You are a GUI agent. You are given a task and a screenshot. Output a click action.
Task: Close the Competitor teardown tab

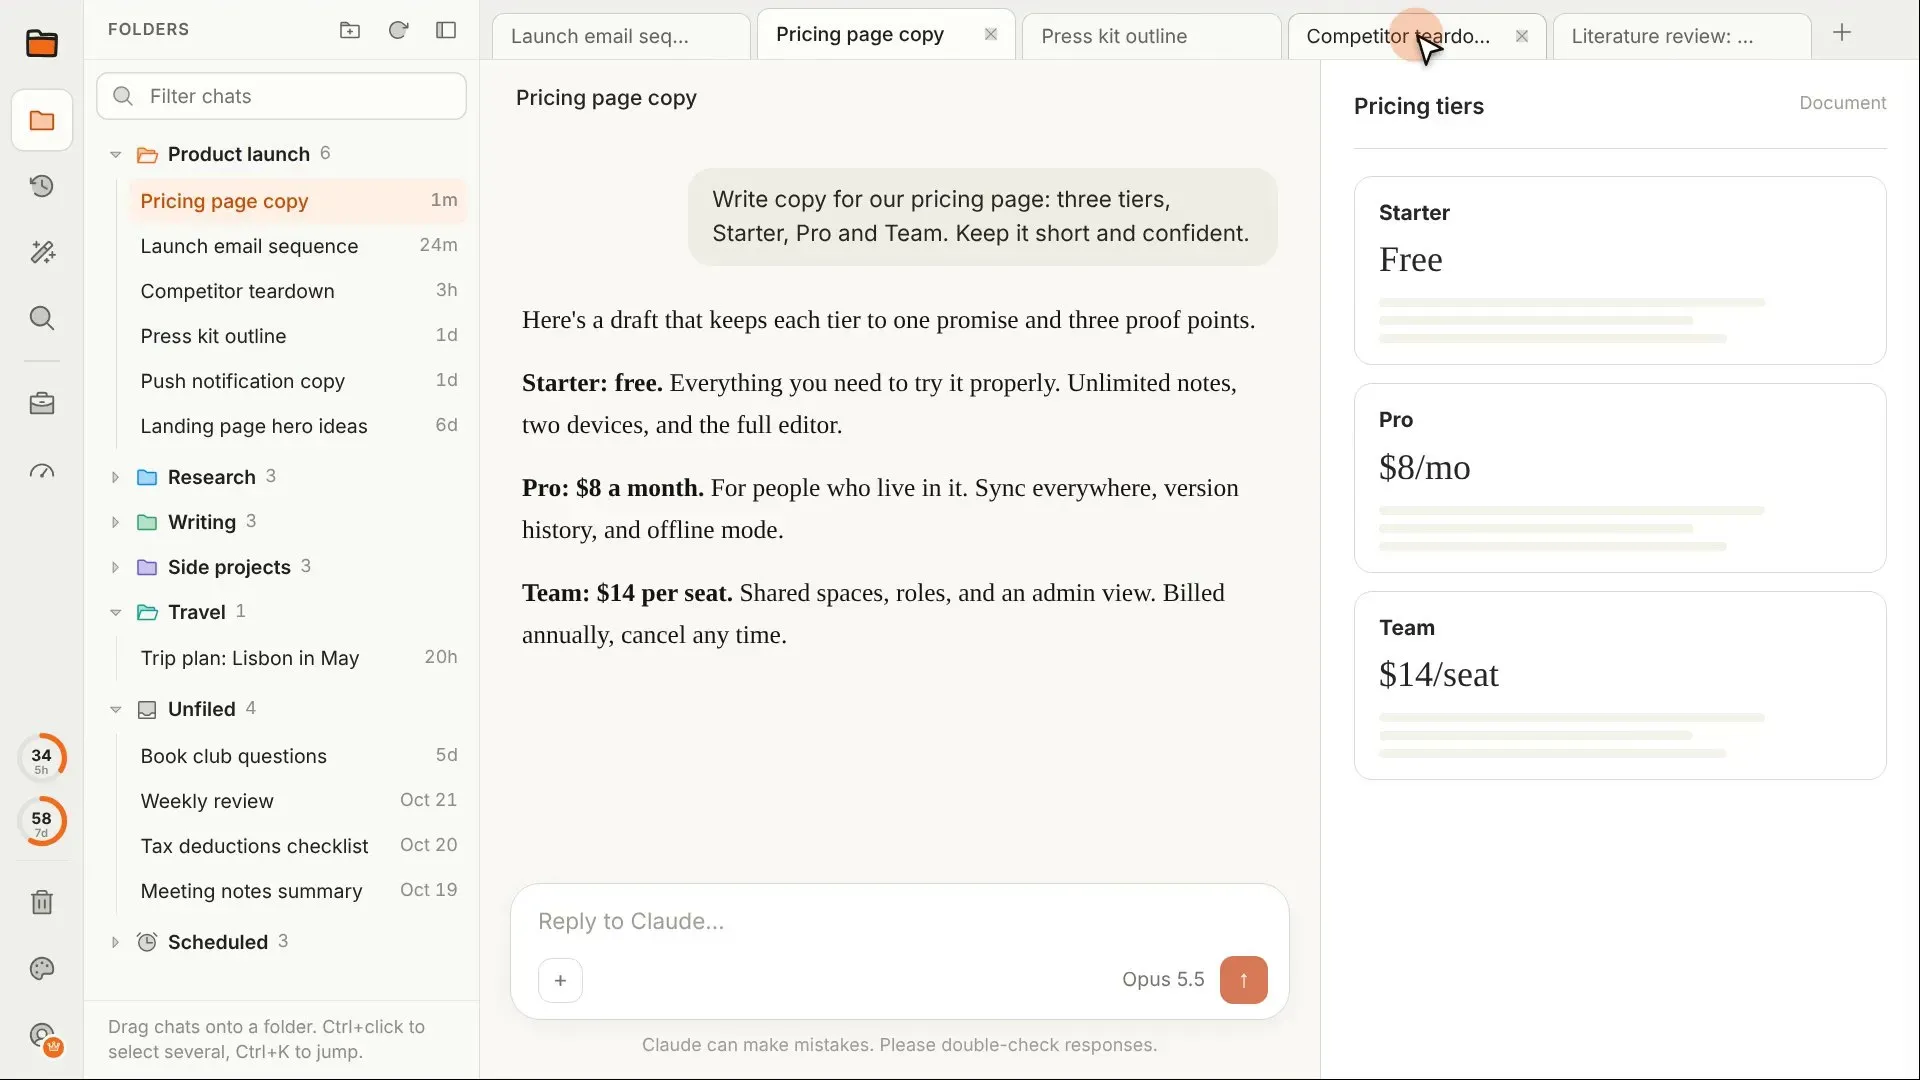[x=1522, y=36]
